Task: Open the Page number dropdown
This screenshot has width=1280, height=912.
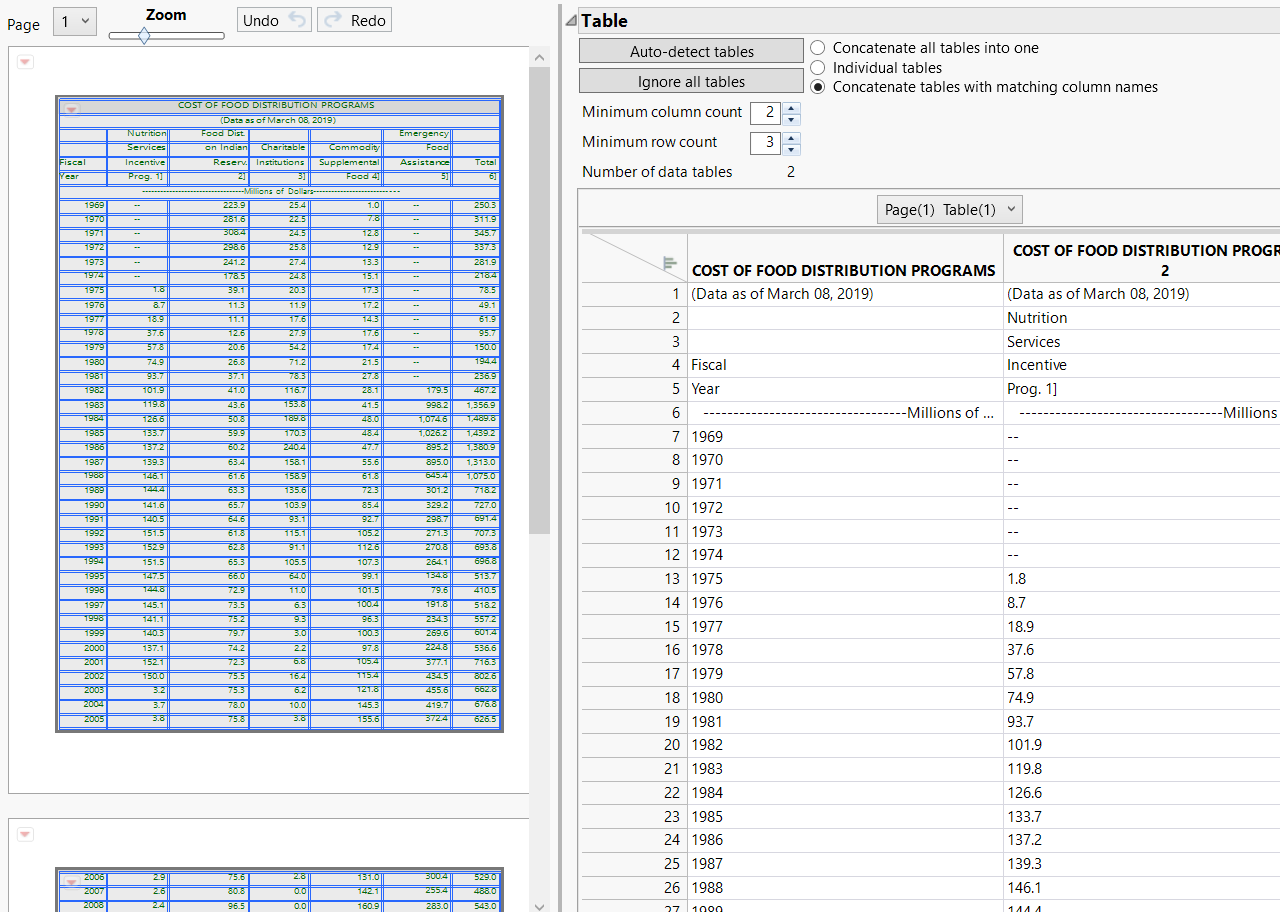Action: click(x=74, y=21)
